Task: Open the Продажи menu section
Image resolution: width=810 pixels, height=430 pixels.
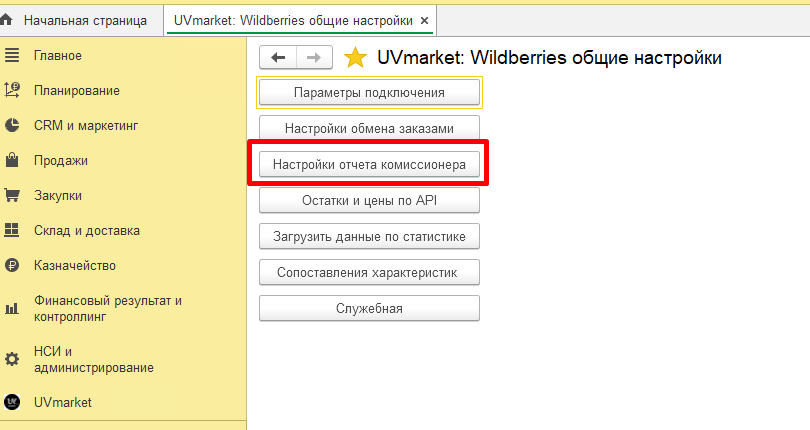Action: tap(61, 161)
